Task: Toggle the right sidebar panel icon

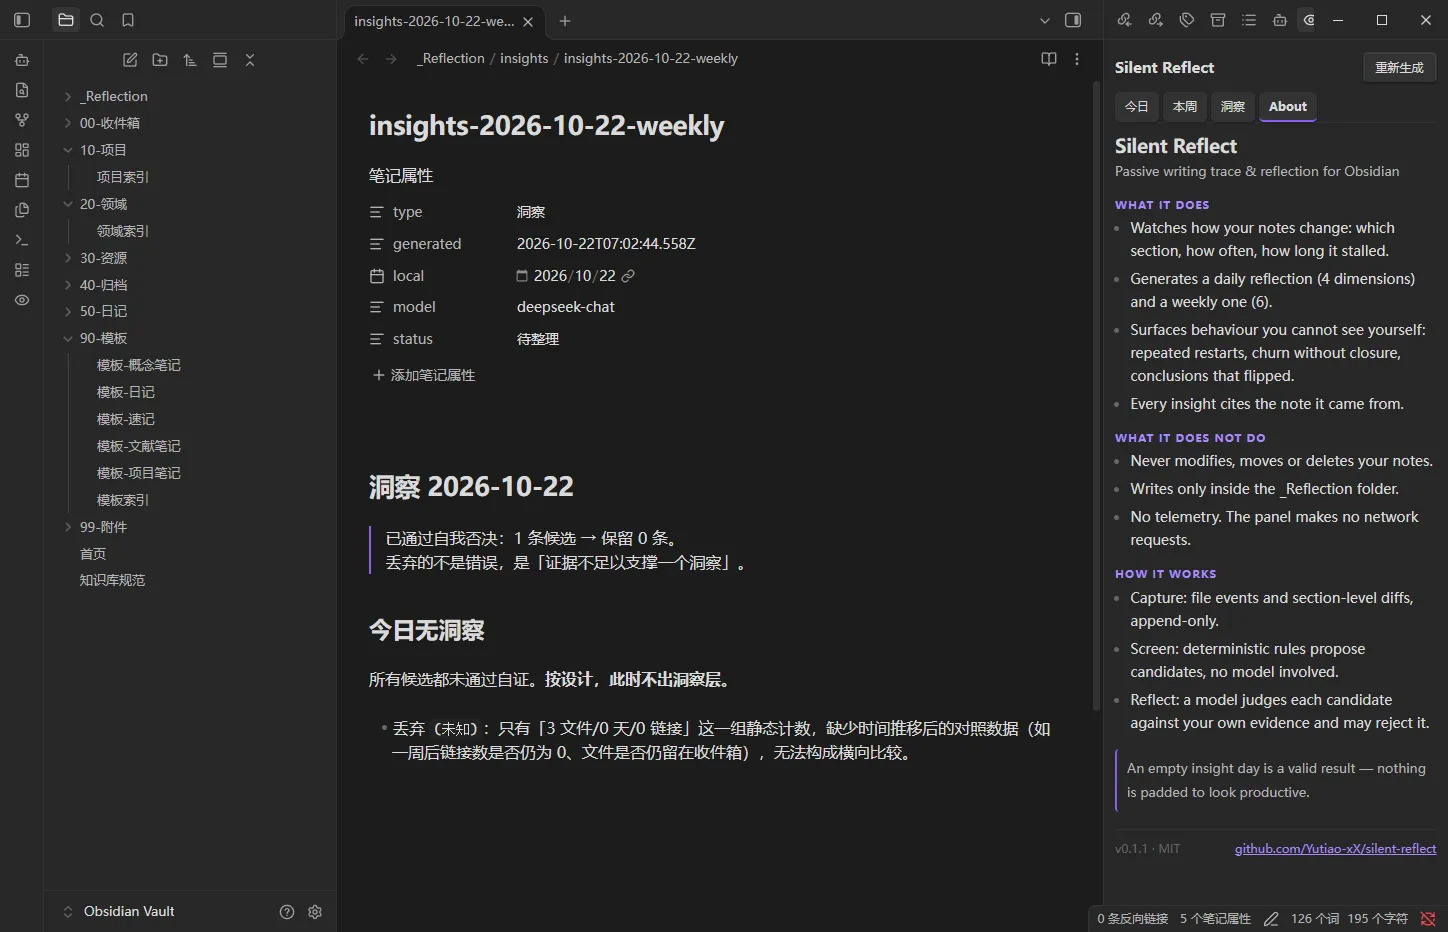Action: 1073,20
